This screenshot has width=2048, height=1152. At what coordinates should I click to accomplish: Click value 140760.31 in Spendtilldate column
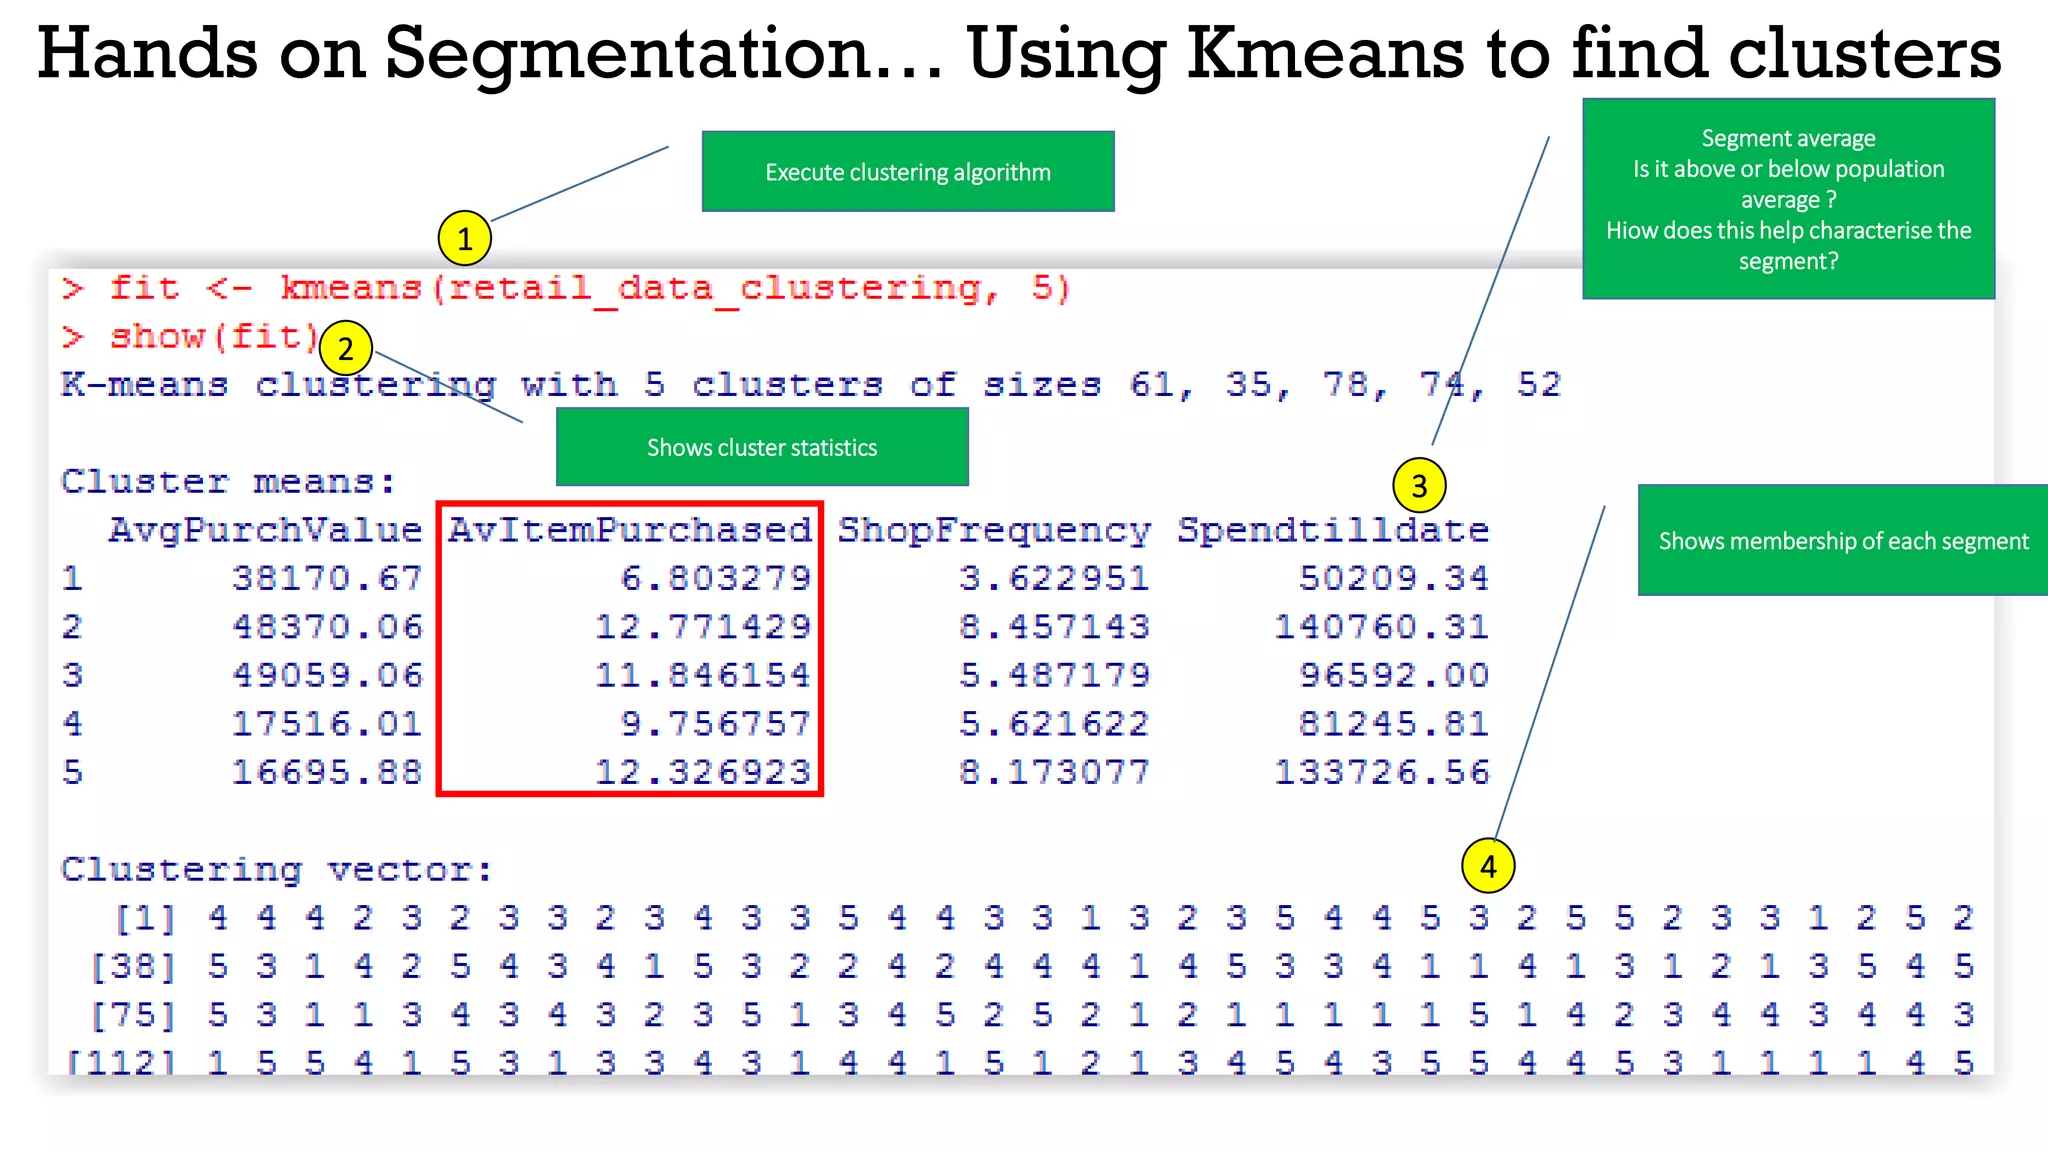coord(1381,627)
